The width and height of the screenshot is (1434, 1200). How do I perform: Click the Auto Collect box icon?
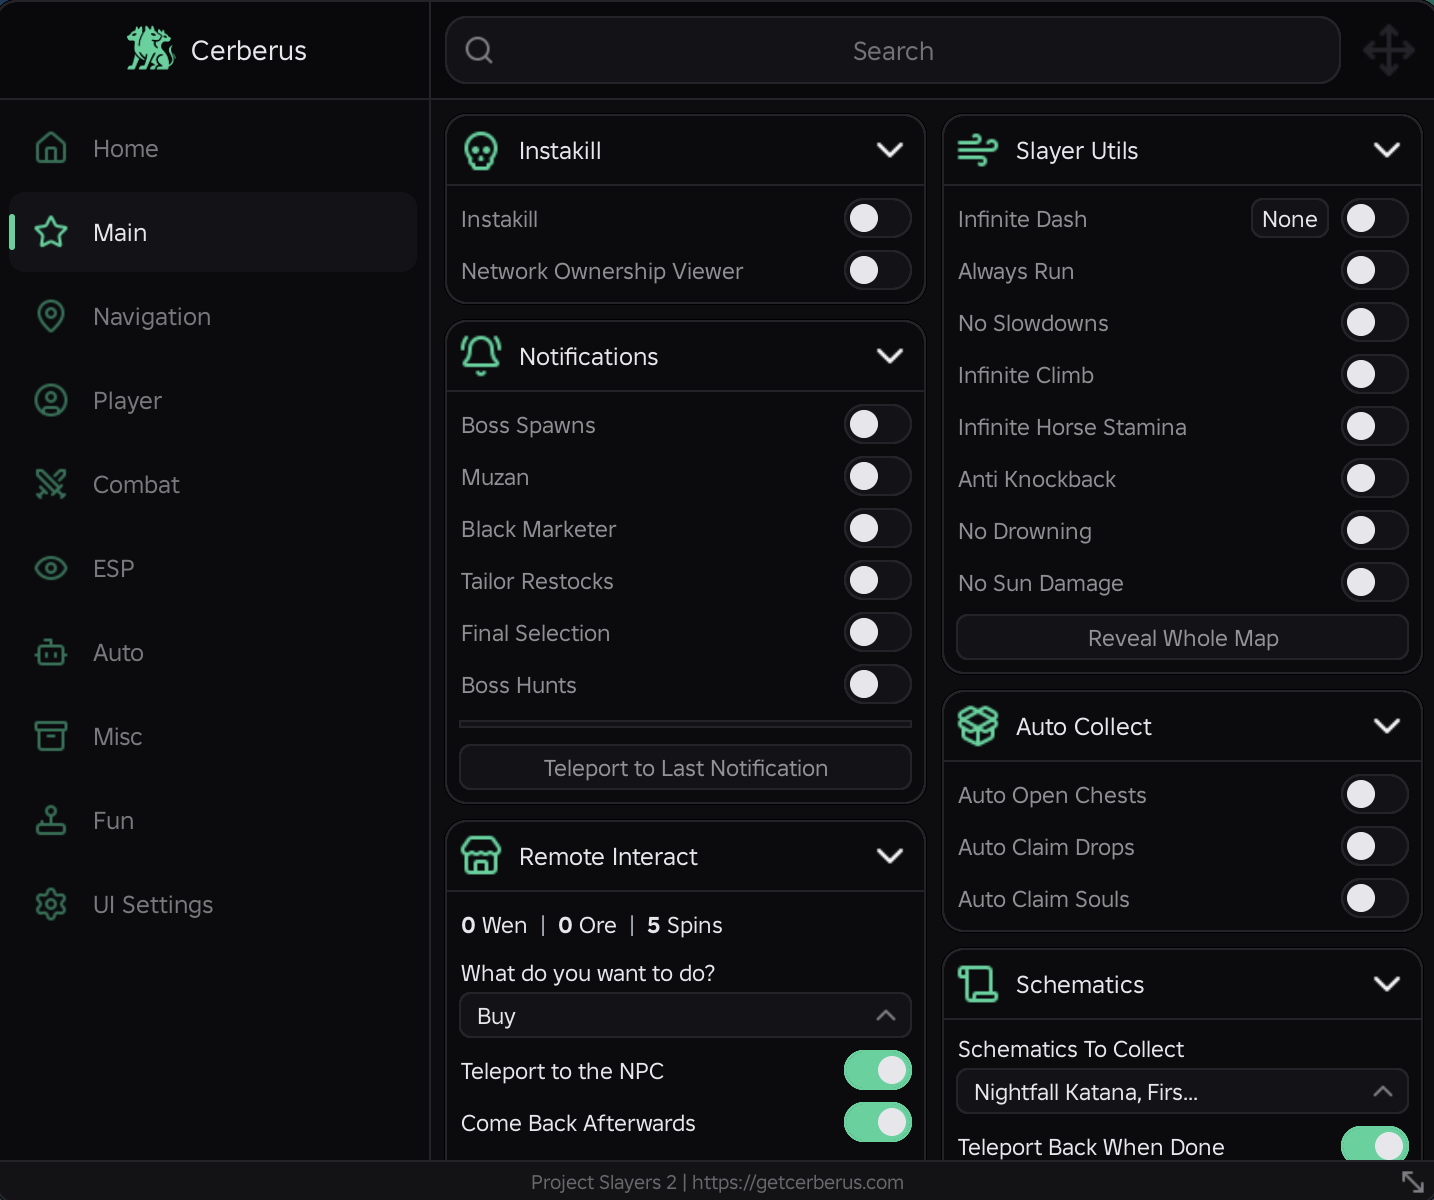pyautogui.click(x=978, y=726)
